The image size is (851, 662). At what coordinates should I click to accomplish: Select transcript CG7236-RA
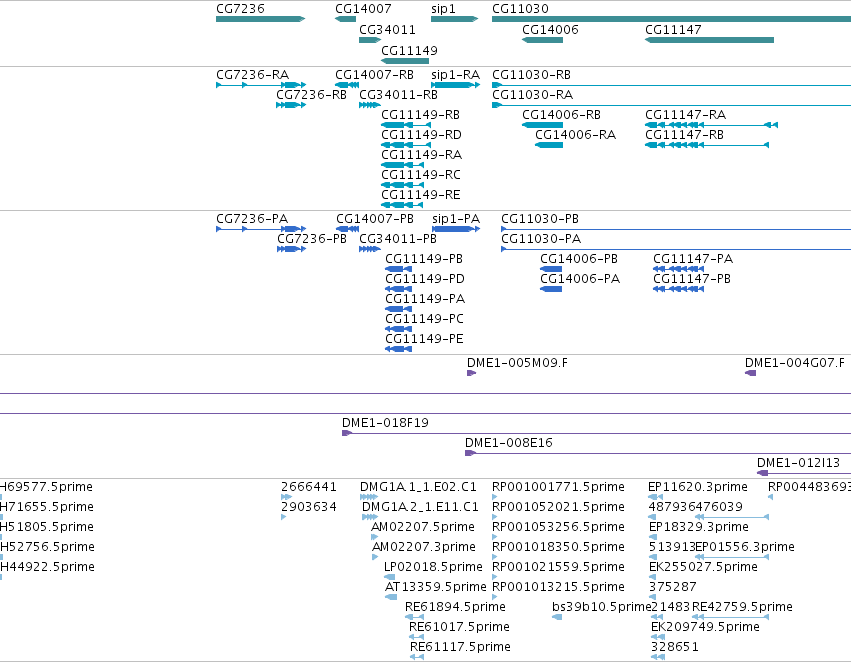(x=252, y=74)
